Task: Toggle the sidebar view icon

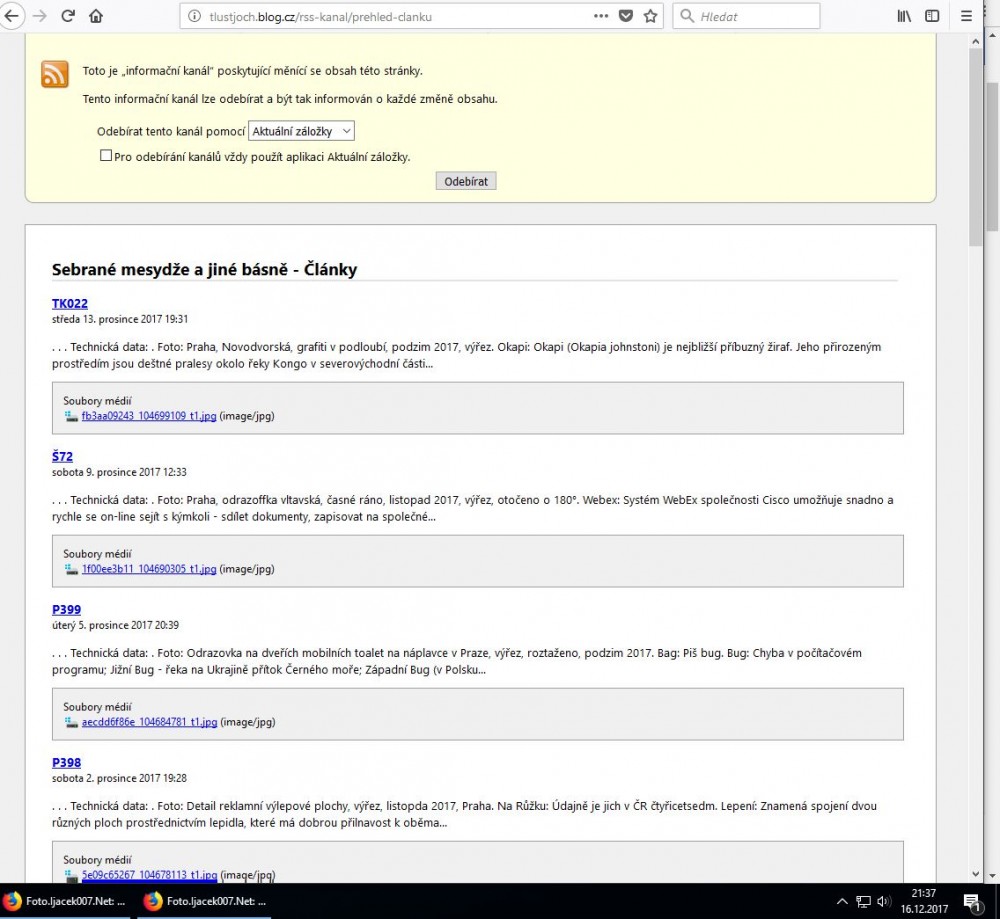Action: (x=932, y=16)
